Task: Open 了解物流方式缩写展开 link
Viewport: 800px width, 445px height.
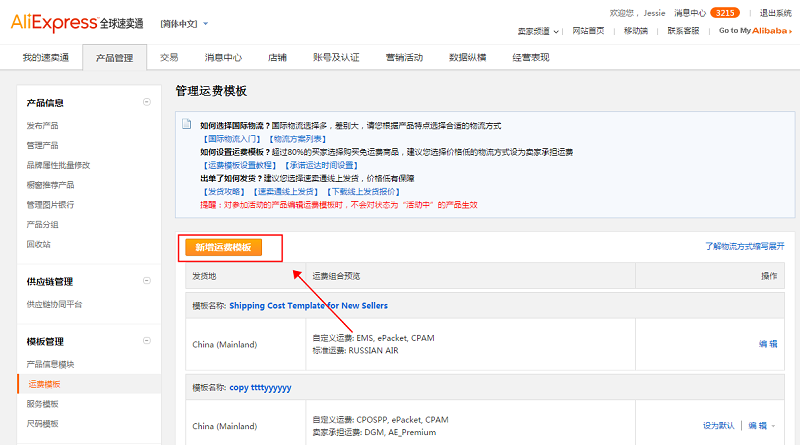Action: [744, 246]
